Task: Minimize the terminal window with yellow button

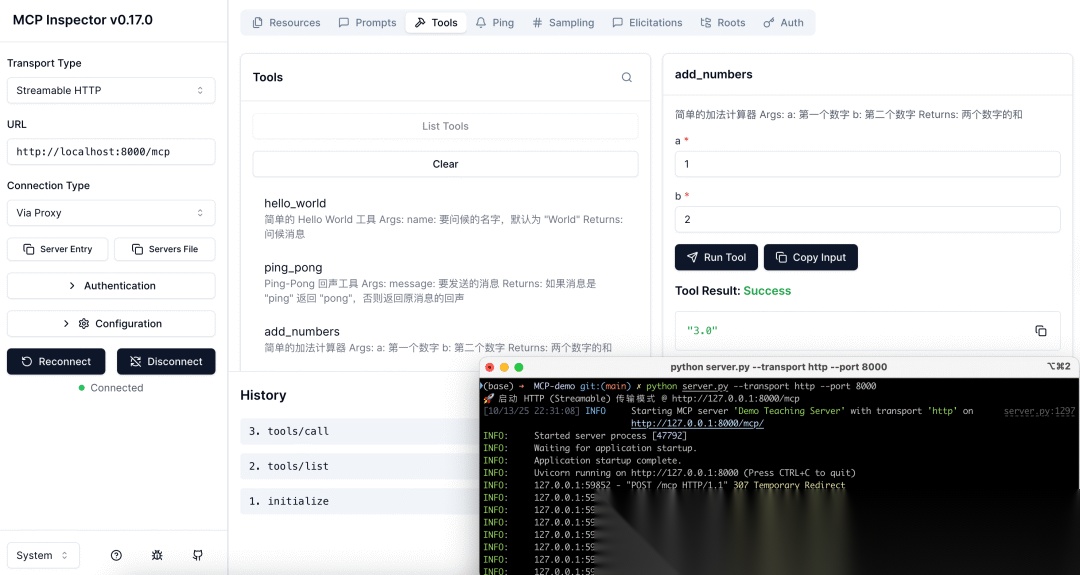Action: tap(504, 367)
